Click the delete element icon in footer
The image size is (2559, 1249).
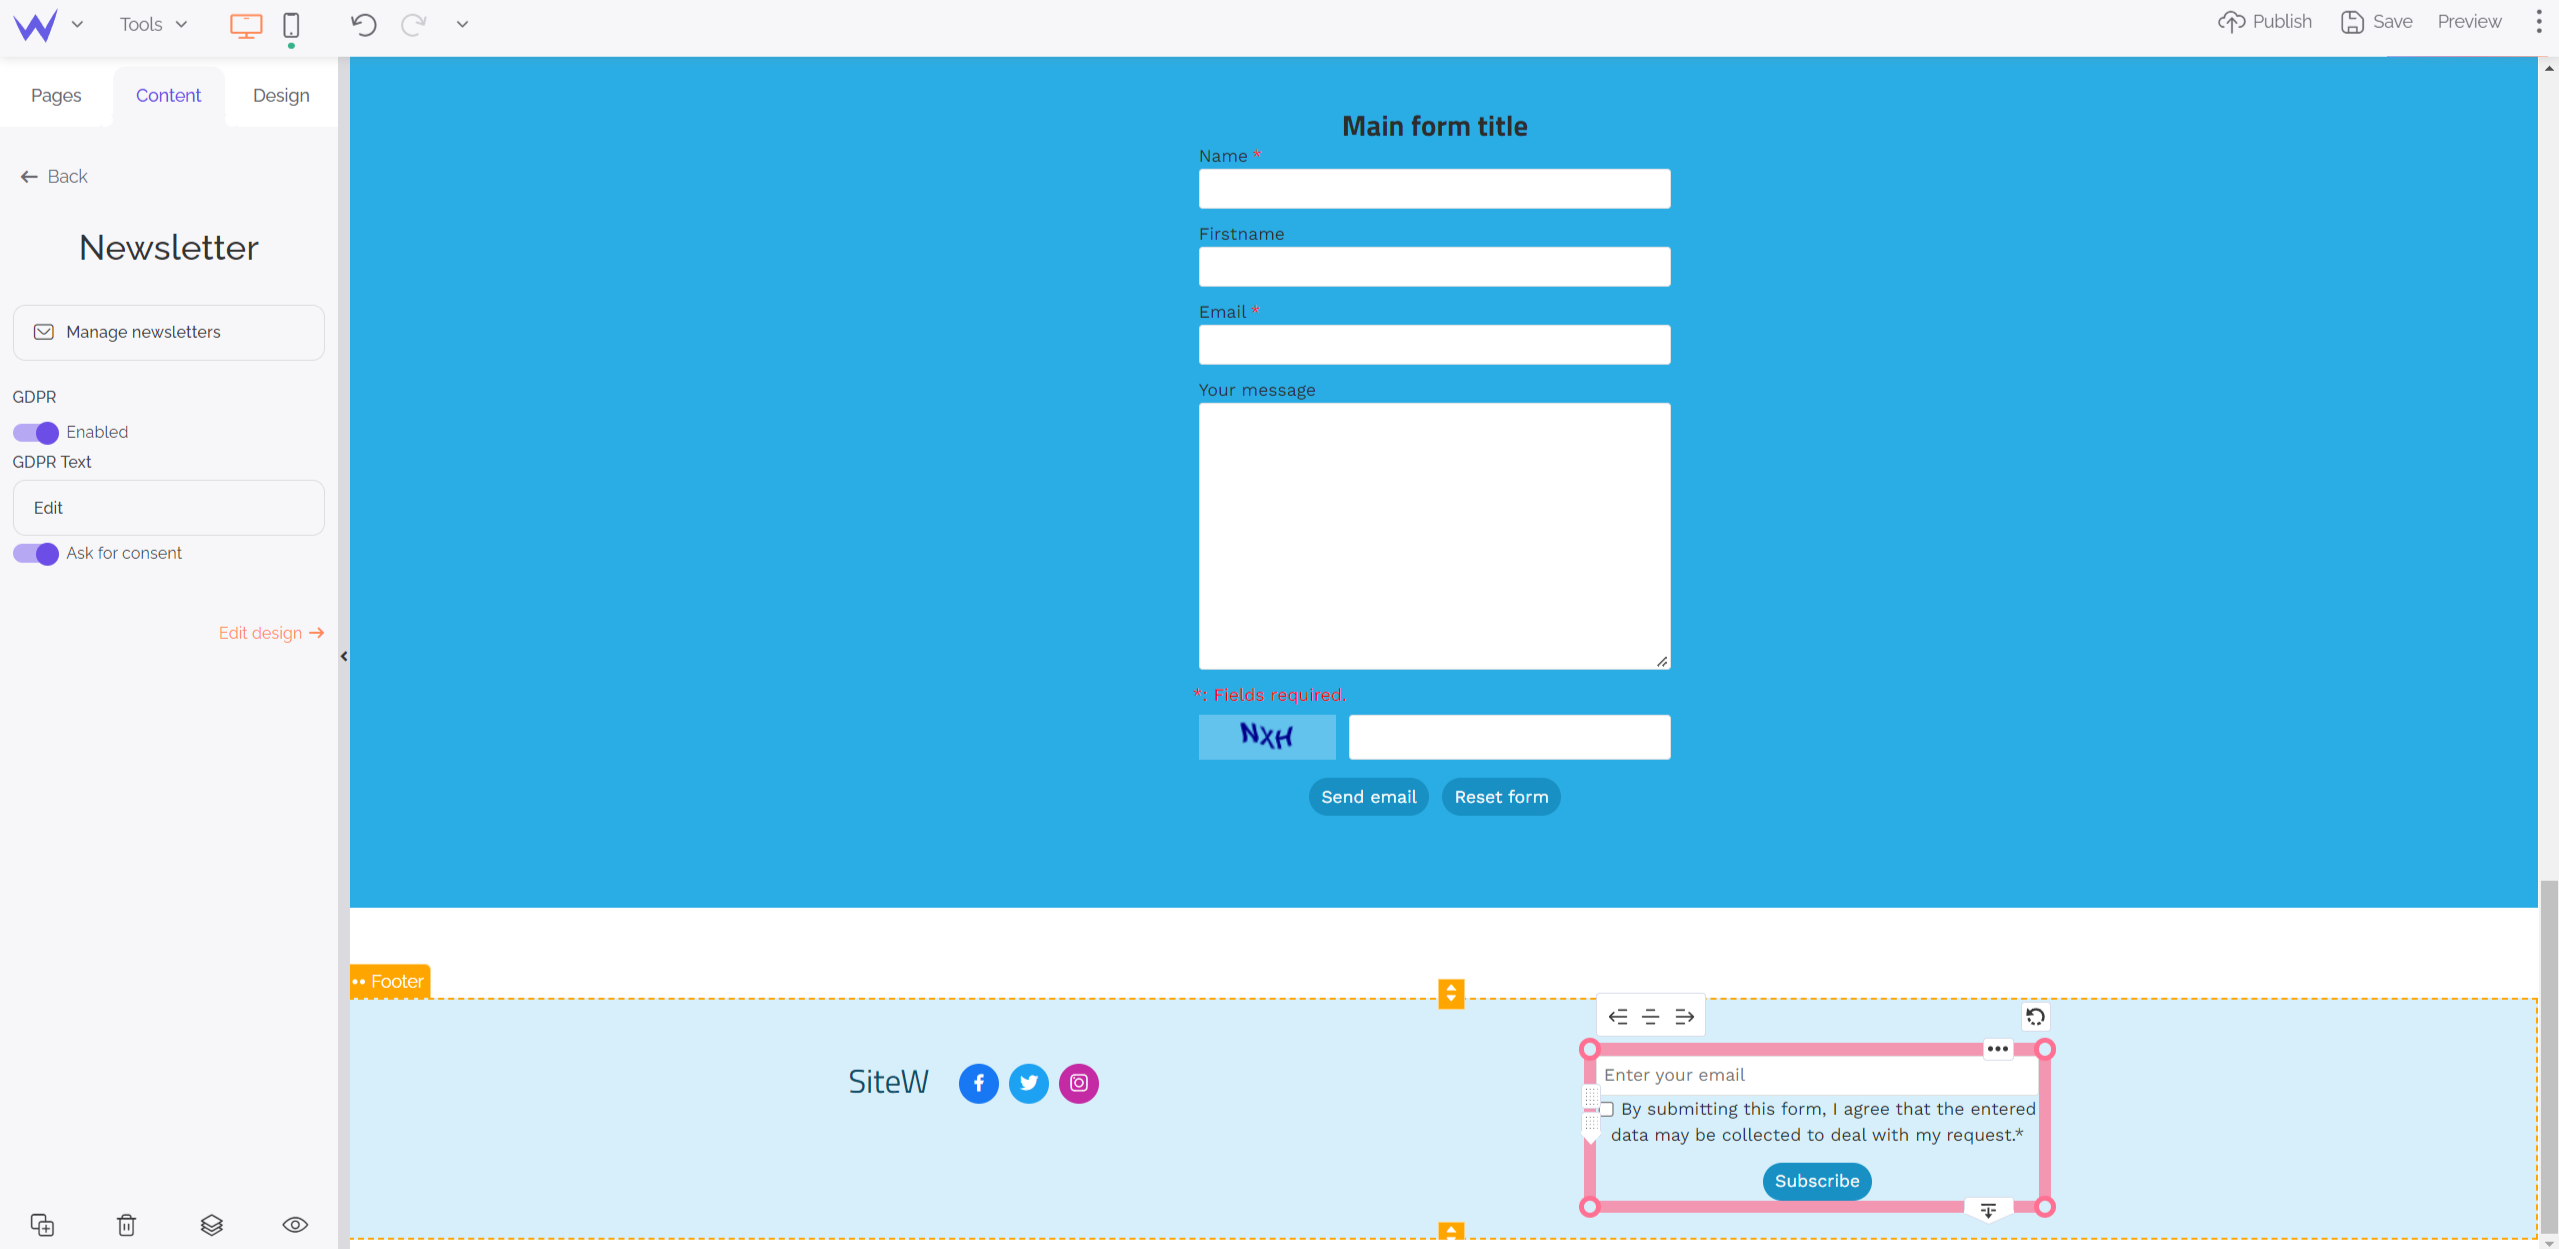127,1225
